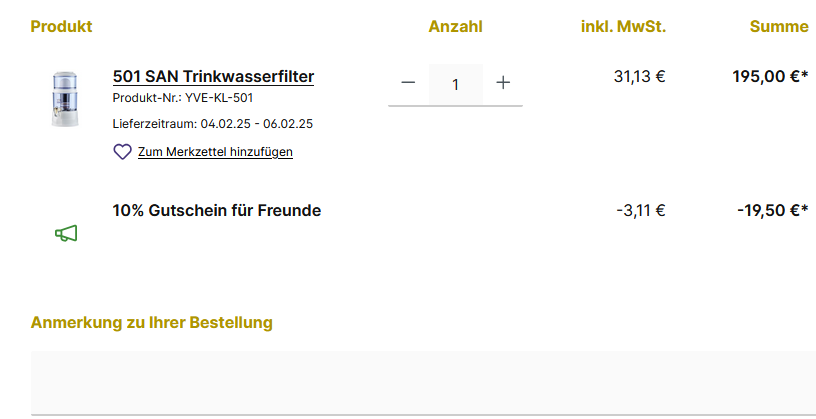This screenshot has width=816, height=419.
Task: Click the 'Anzahl' column header
Action: click(x=455, y=26)
